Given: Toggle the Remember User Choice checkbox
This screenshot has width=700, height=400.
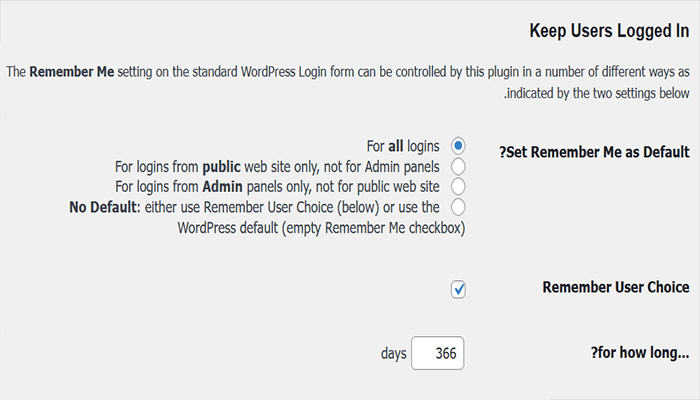Looking at the screenshot, I should [459, 289].
